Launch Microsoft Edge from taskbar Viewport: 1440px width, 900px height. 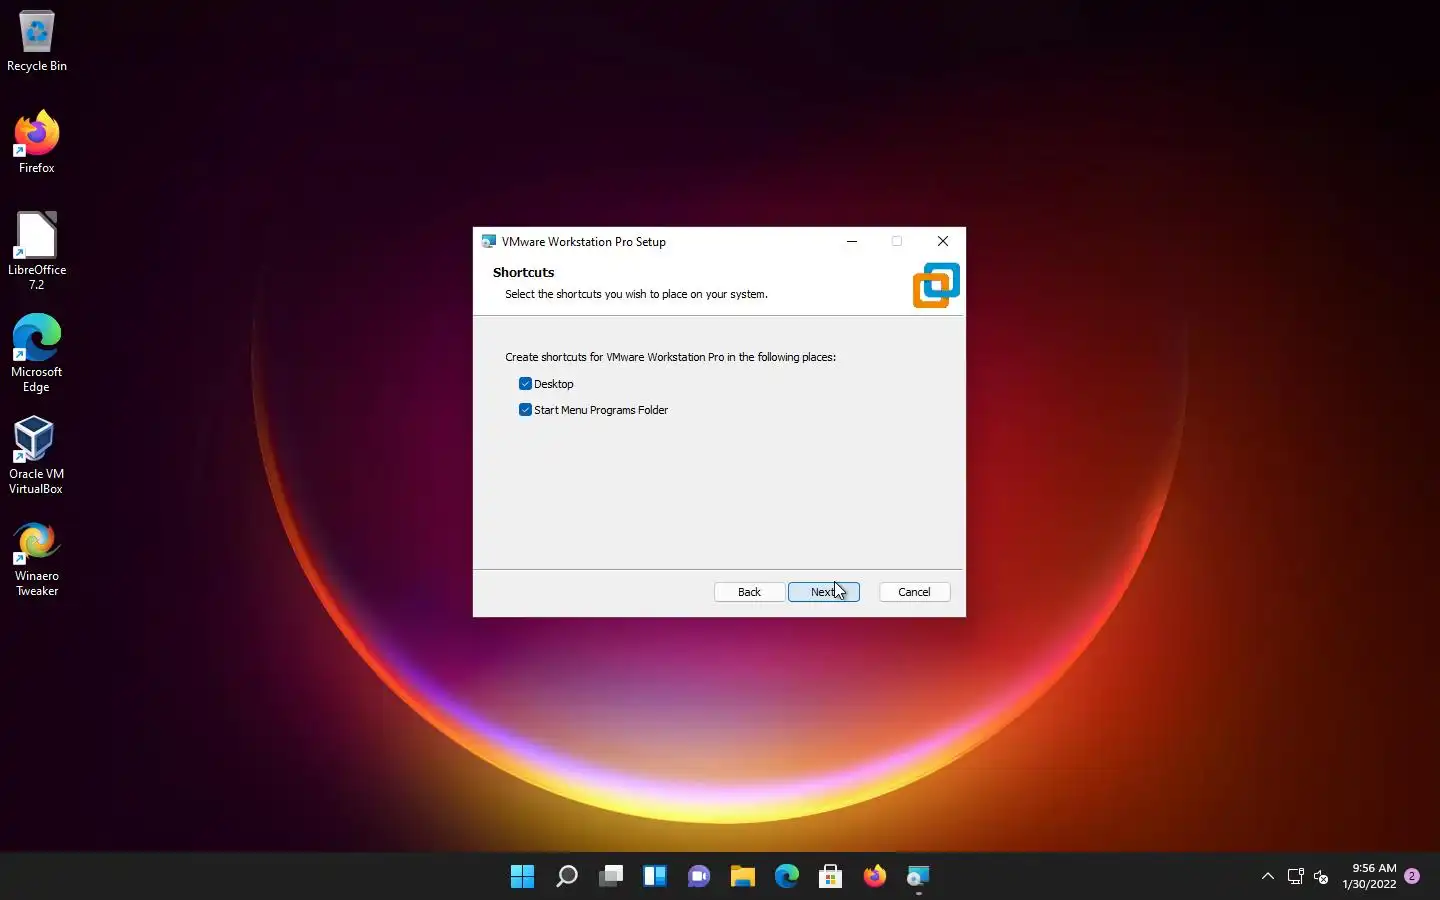[787, 877]
